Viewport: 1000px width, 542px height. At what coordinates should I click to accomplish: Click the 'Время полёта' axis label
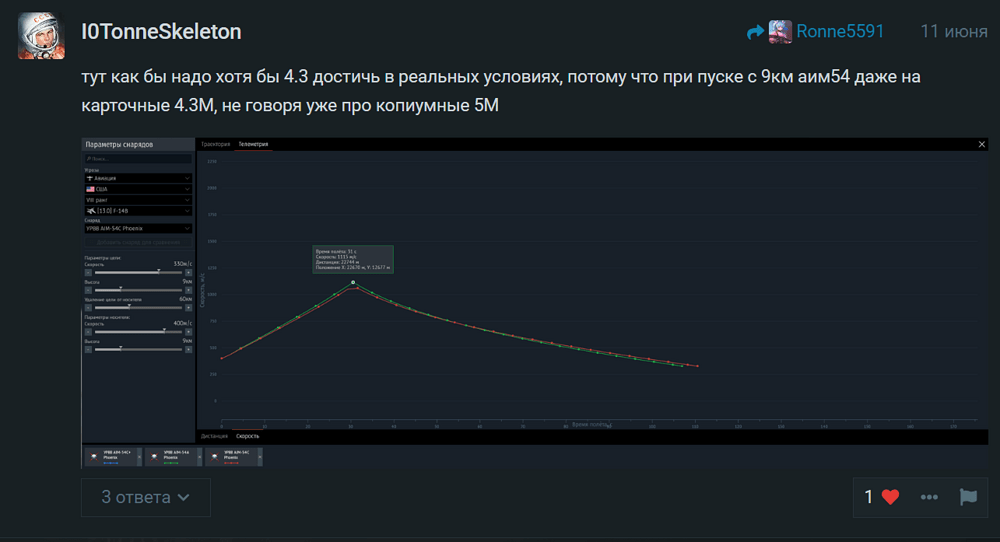[x=591, y=425]
